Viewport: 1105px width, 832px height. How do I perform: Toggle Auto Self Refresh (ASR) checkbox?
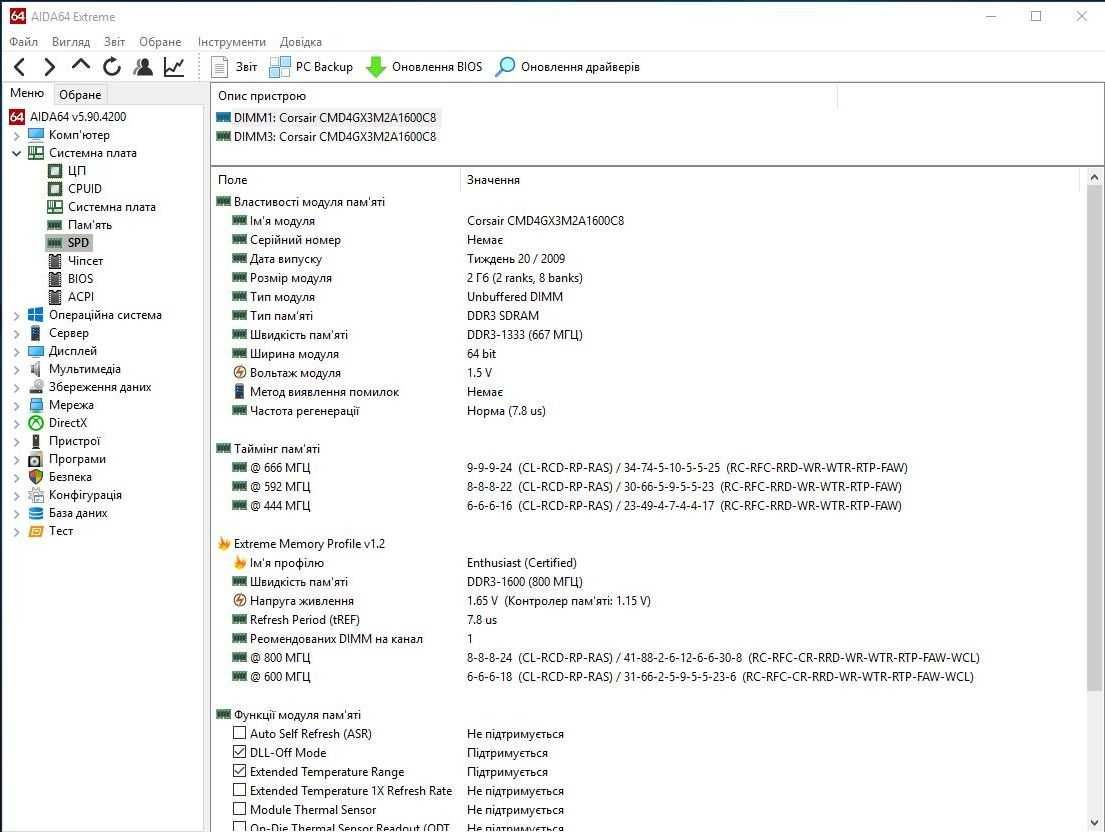coord(240,733)
